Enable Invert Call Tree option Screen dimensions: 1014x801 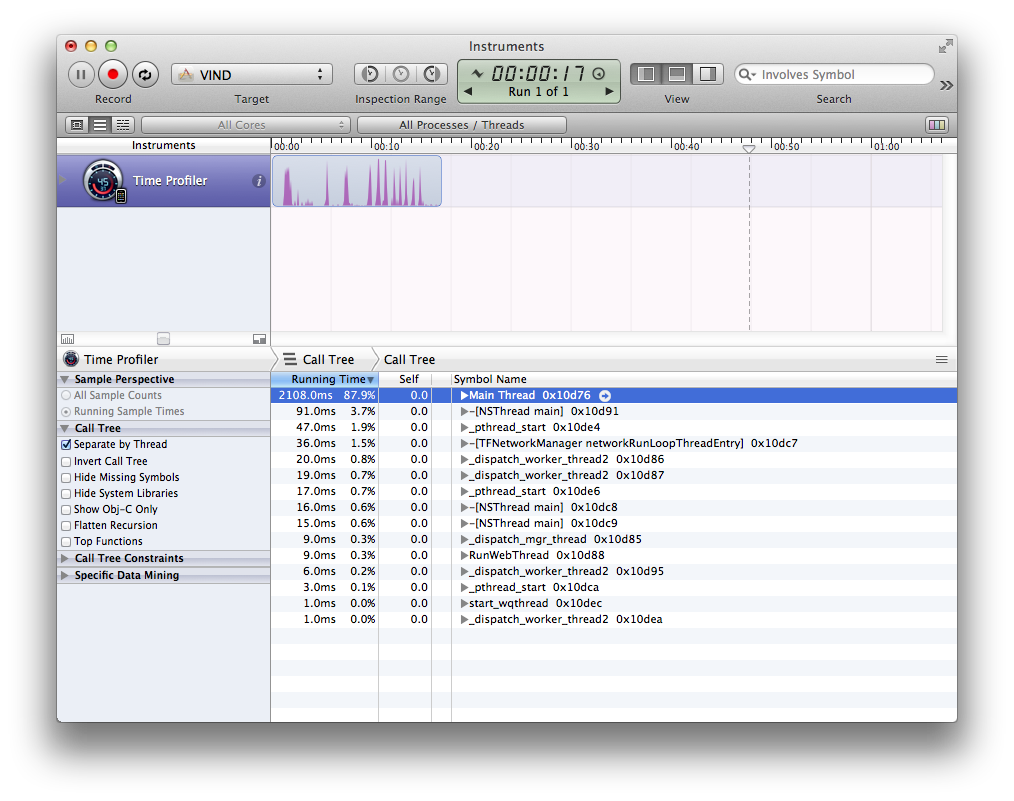pyautogui.click(x=66, y=462)
